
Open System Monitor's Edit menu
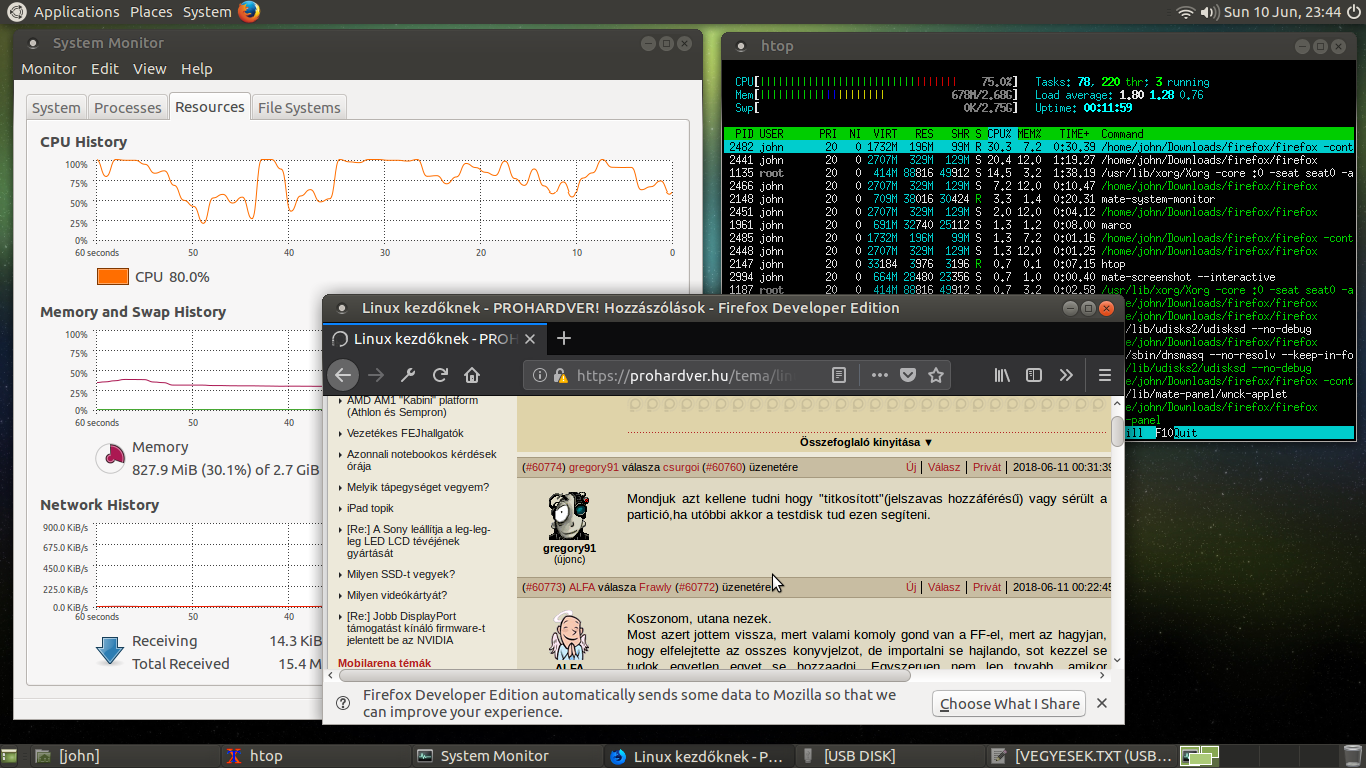(x=105, y=69)
